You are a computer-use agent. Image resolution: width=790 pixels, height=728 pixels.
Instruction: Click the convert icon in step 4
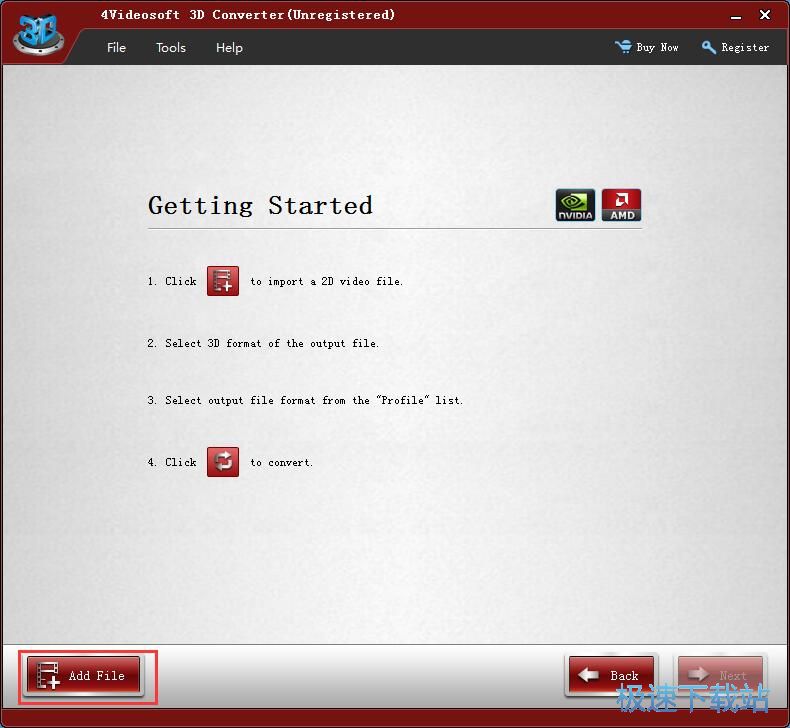223,461
